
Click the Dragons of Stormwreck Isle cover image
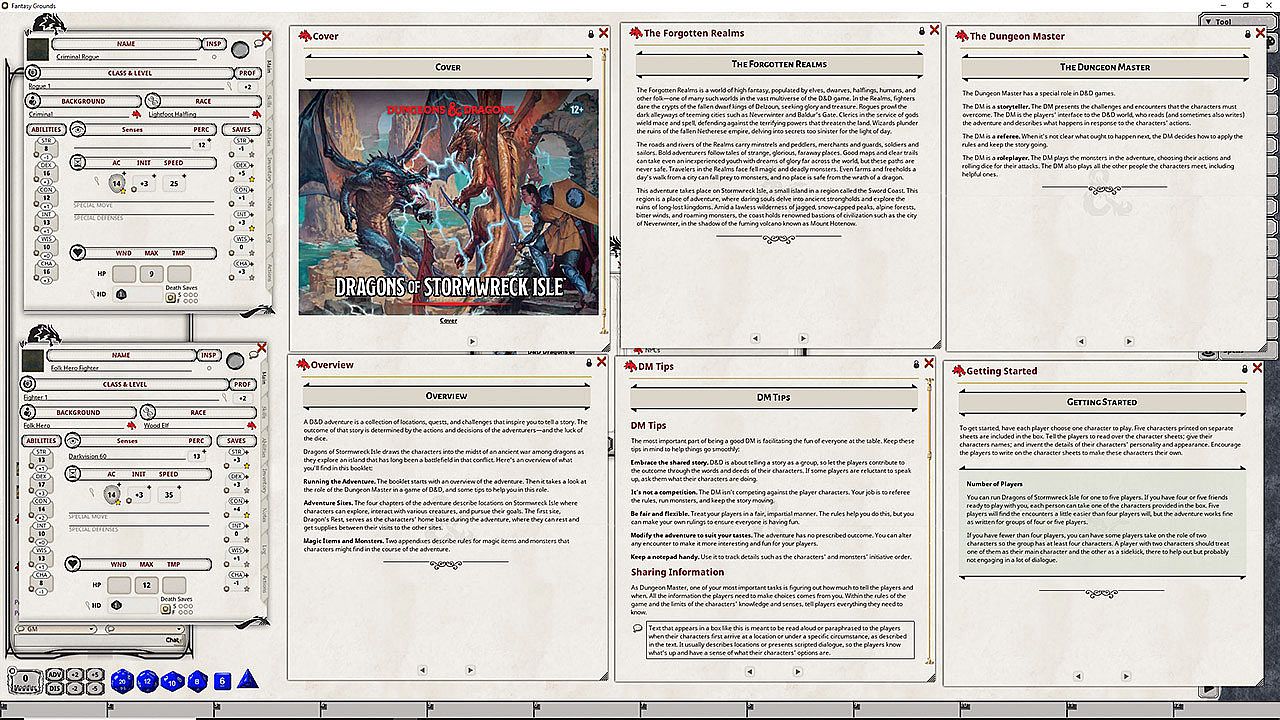tap(448, 201)
